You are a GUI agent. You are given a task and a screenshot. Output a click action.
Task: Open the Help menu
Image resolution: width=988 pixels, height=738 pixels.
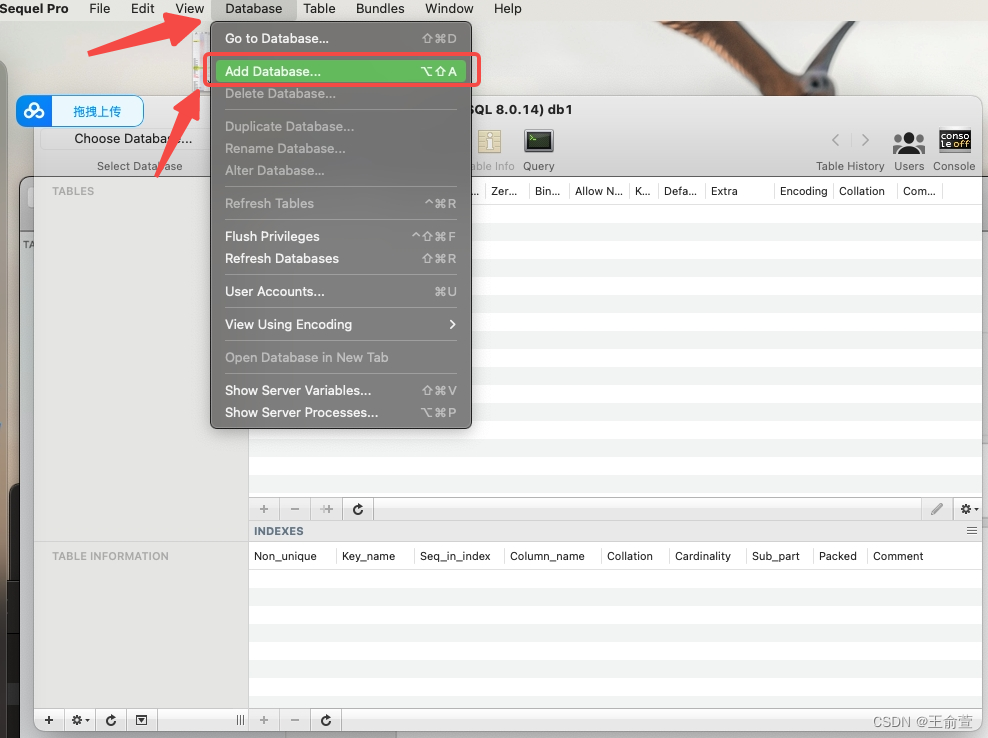507,9
